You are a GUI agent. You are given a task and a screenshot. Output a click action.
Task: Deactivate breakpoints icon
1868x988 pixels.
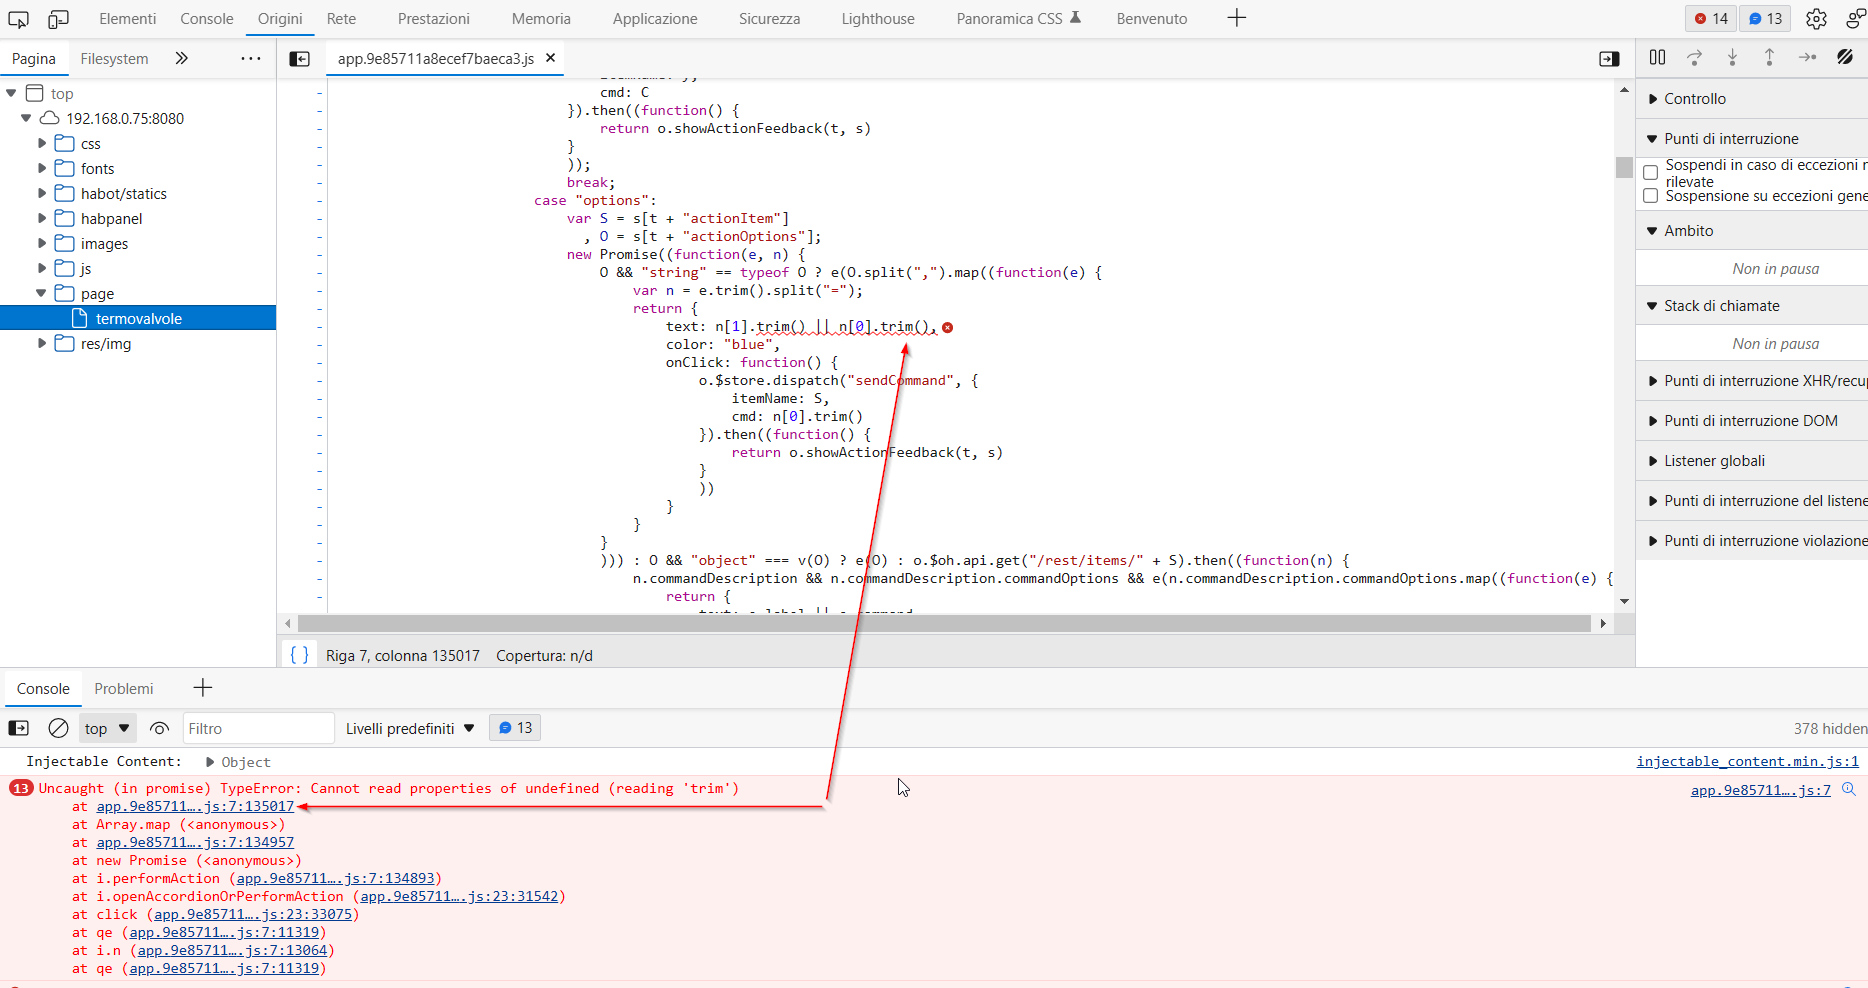1845,58
